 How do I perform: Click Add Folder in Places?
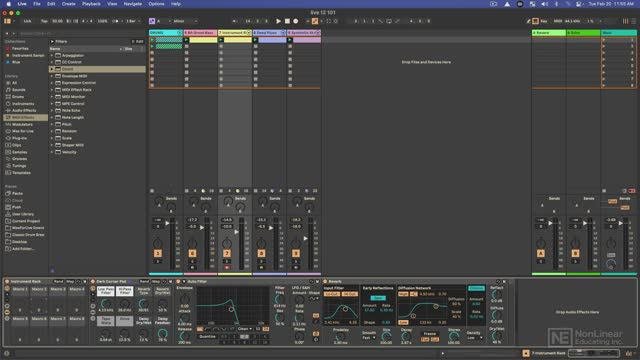tap(23, 249)
